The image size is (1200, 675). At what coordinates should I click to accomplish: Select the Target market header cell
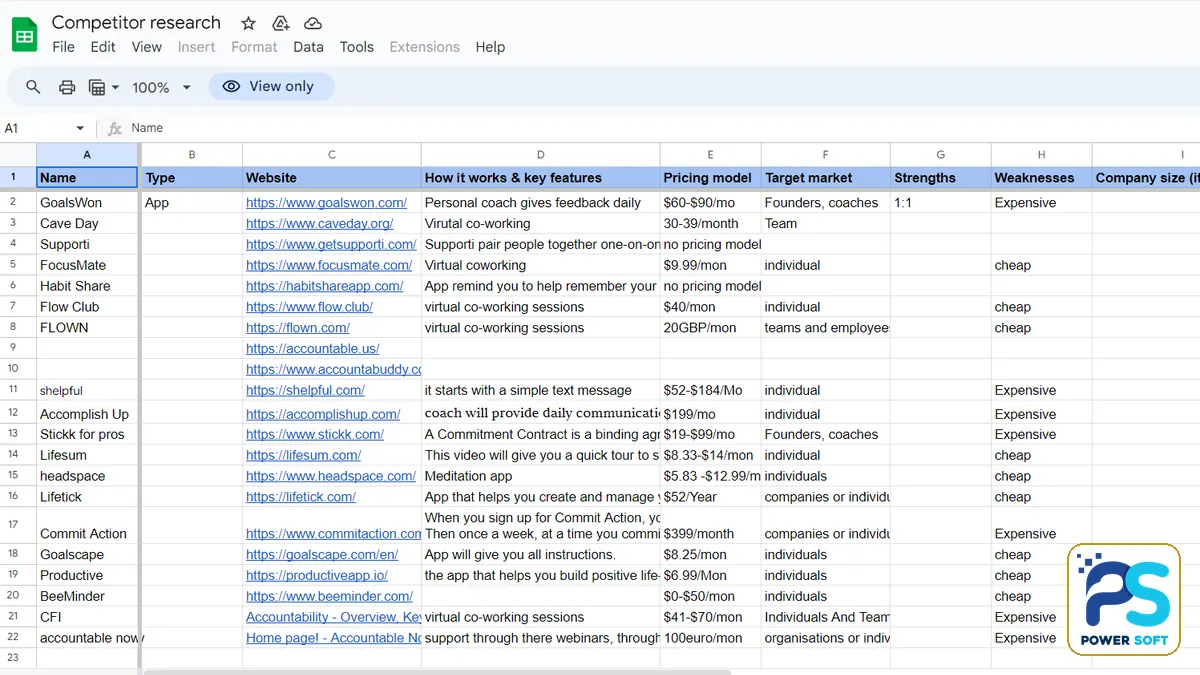point(826,178)
